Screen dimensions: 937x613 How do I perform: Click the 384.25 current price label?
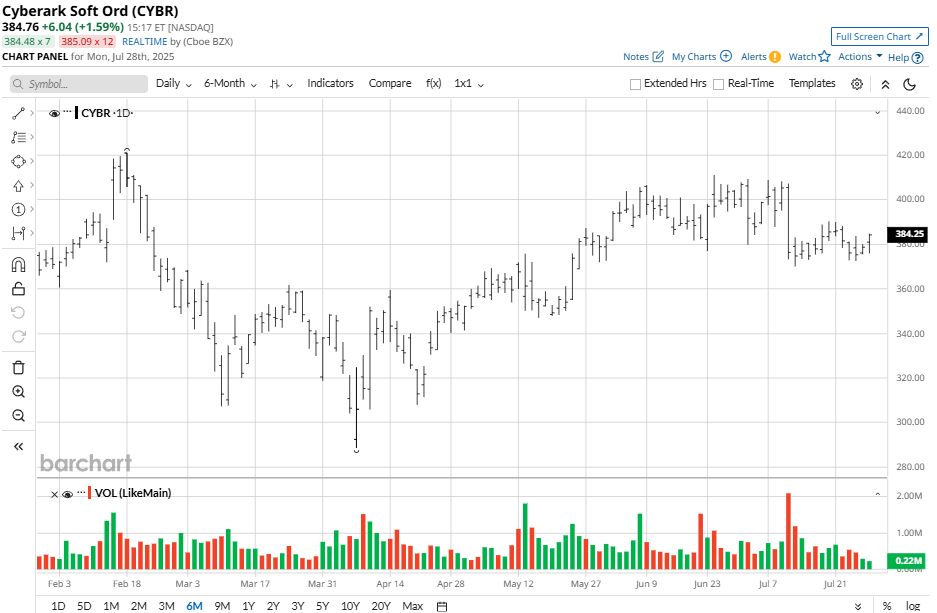tap(908, 234)
